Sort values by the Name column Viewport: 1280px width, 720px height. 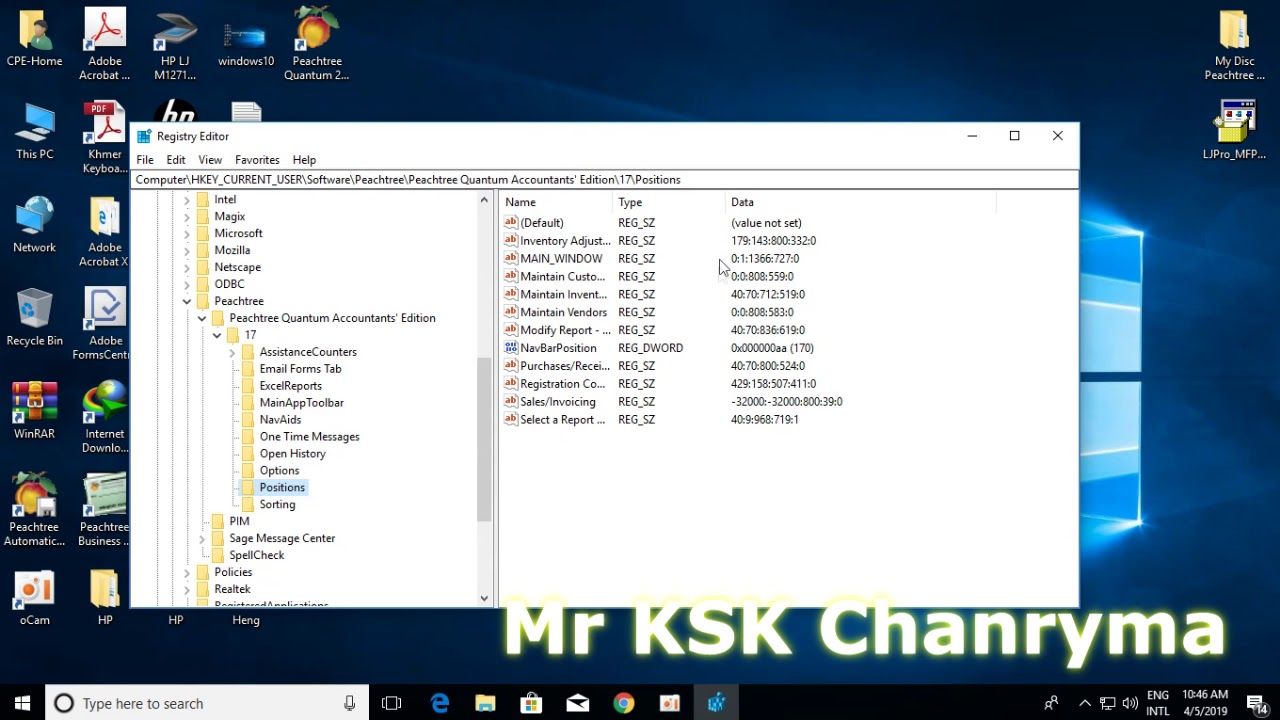point(556,202)
